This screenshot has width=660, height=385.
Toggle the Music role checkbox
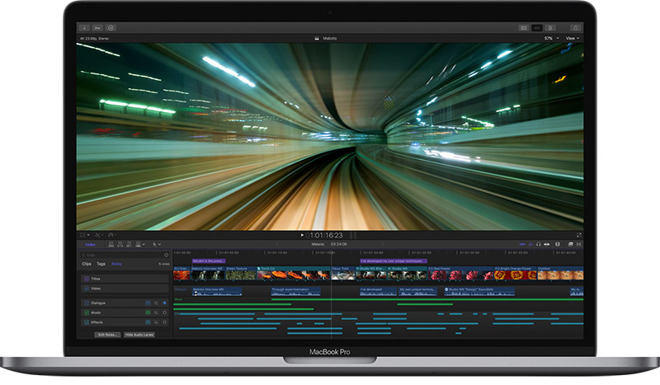[x=86, y=313]
